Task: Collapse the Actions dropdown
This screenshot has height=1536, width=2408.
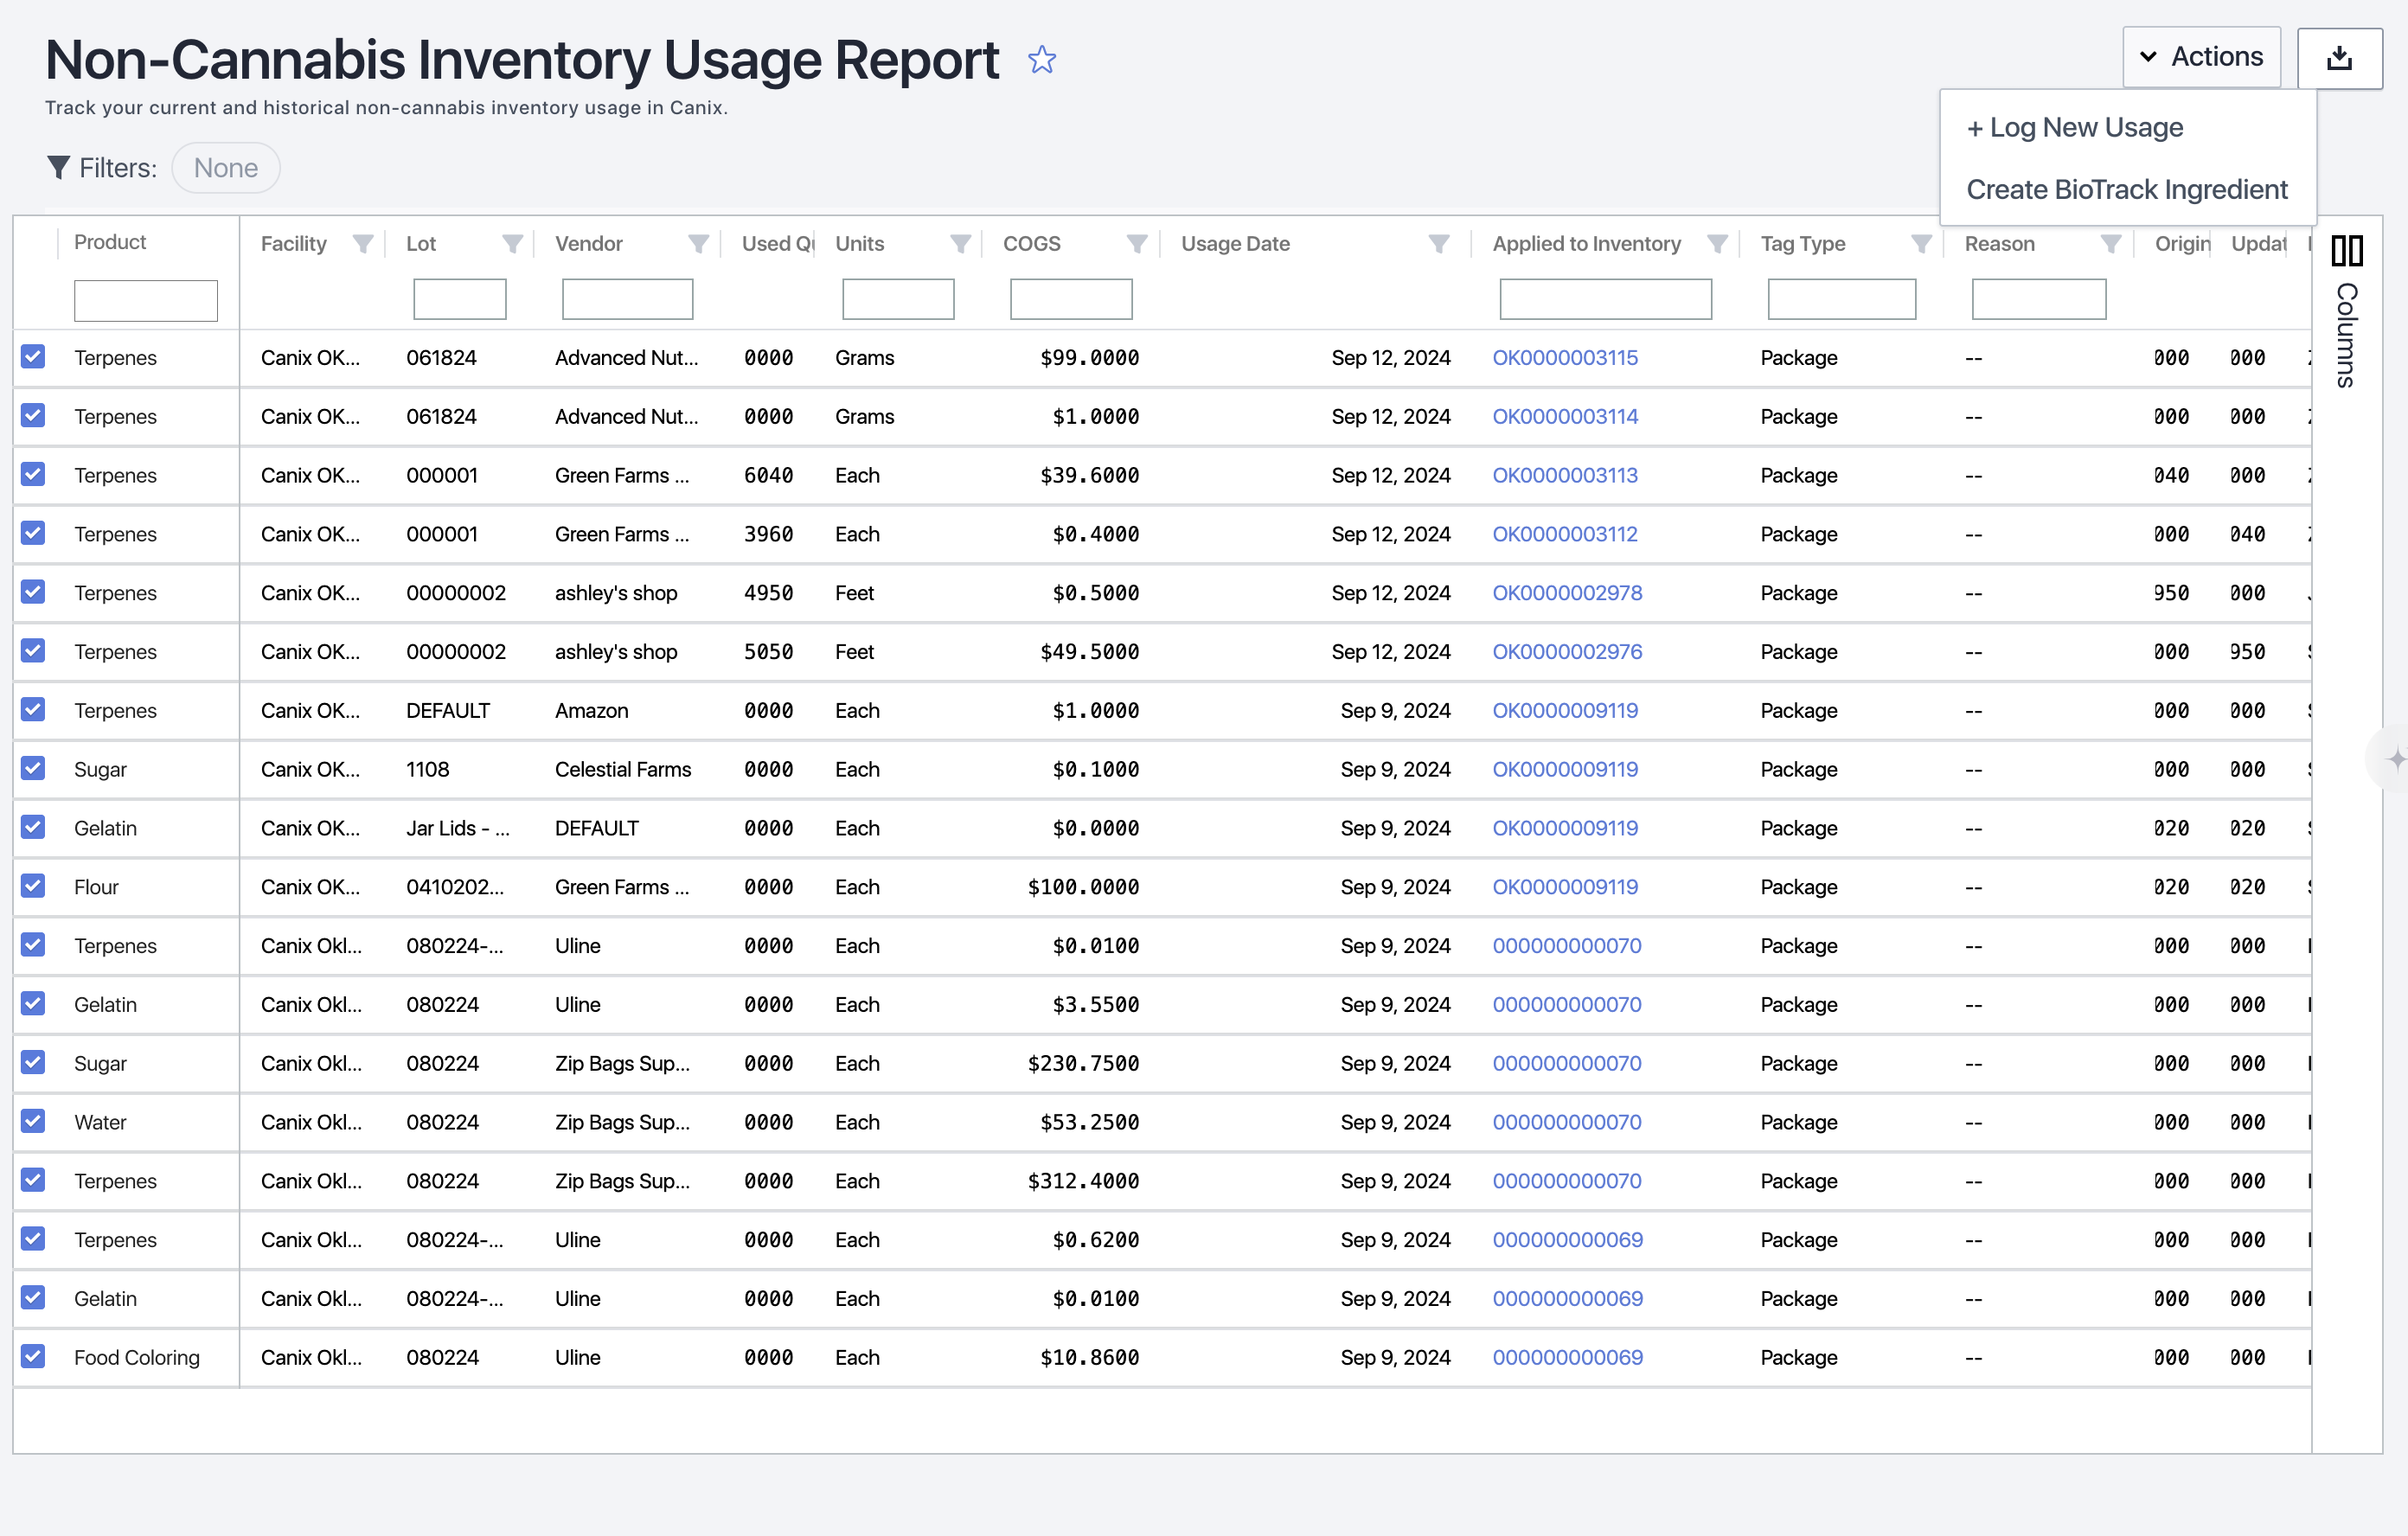Action: tap(2201, 57)
